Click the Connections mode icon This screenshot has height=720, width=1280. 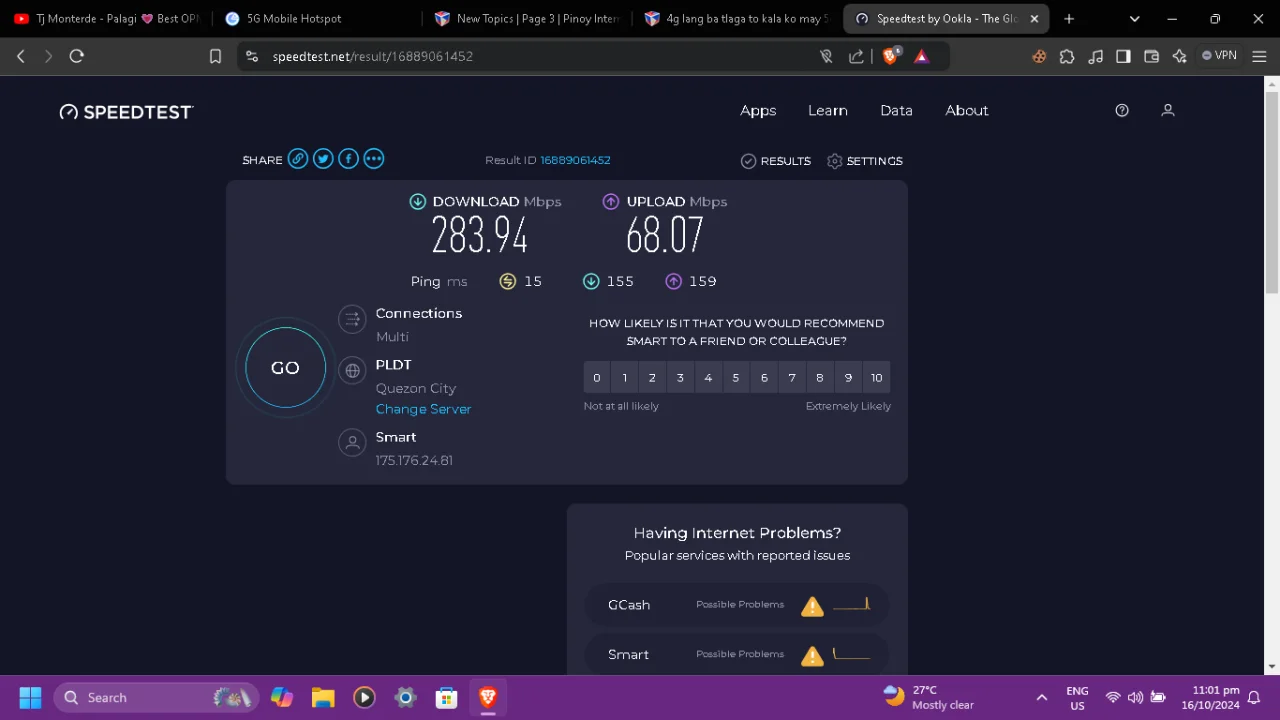(x=352, y=320)
